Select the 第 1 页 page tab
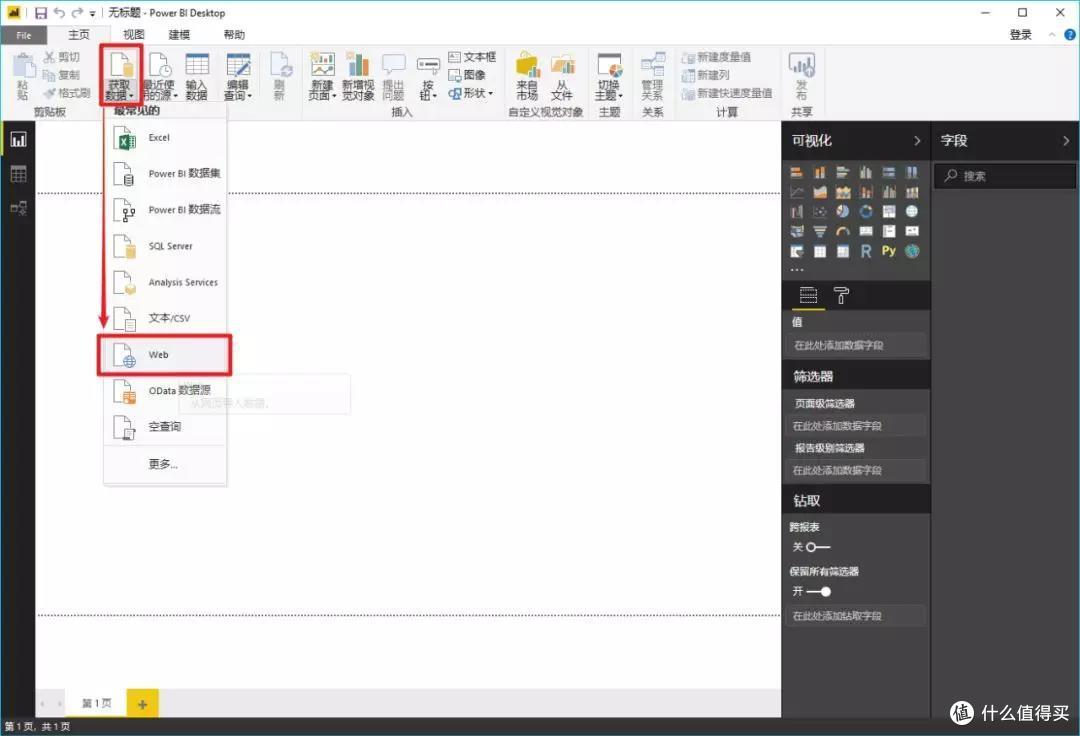Viewport: 1080px width, 736px height. point(96,704)
